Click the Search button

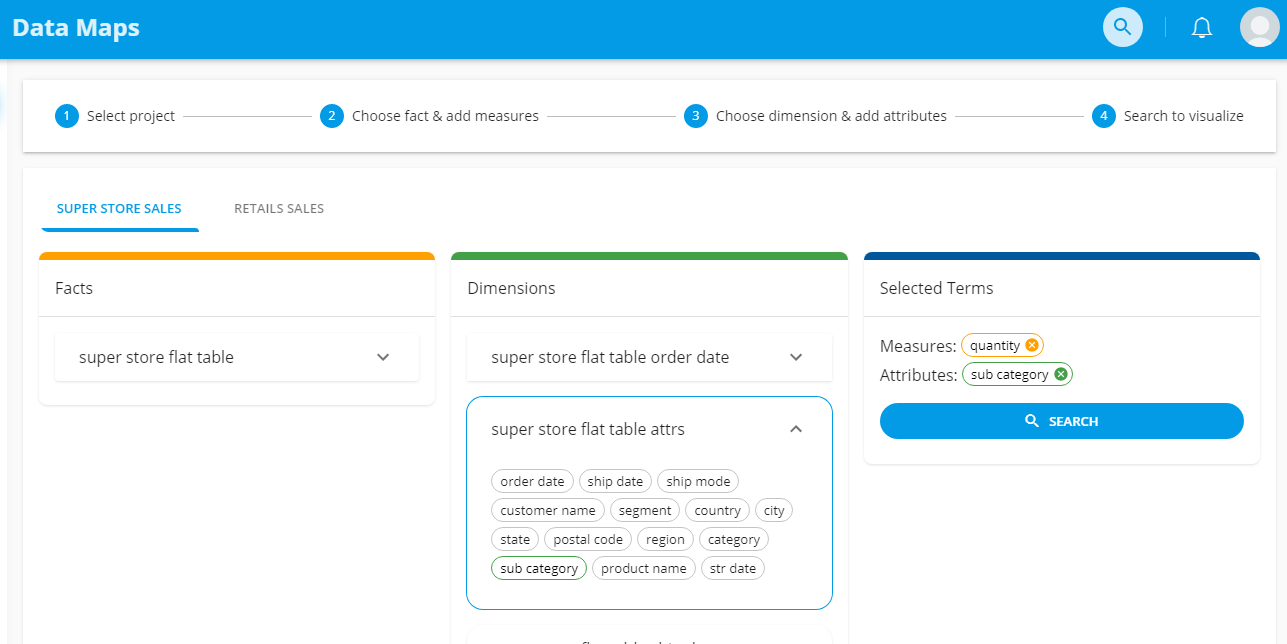tap(1062, 421)
